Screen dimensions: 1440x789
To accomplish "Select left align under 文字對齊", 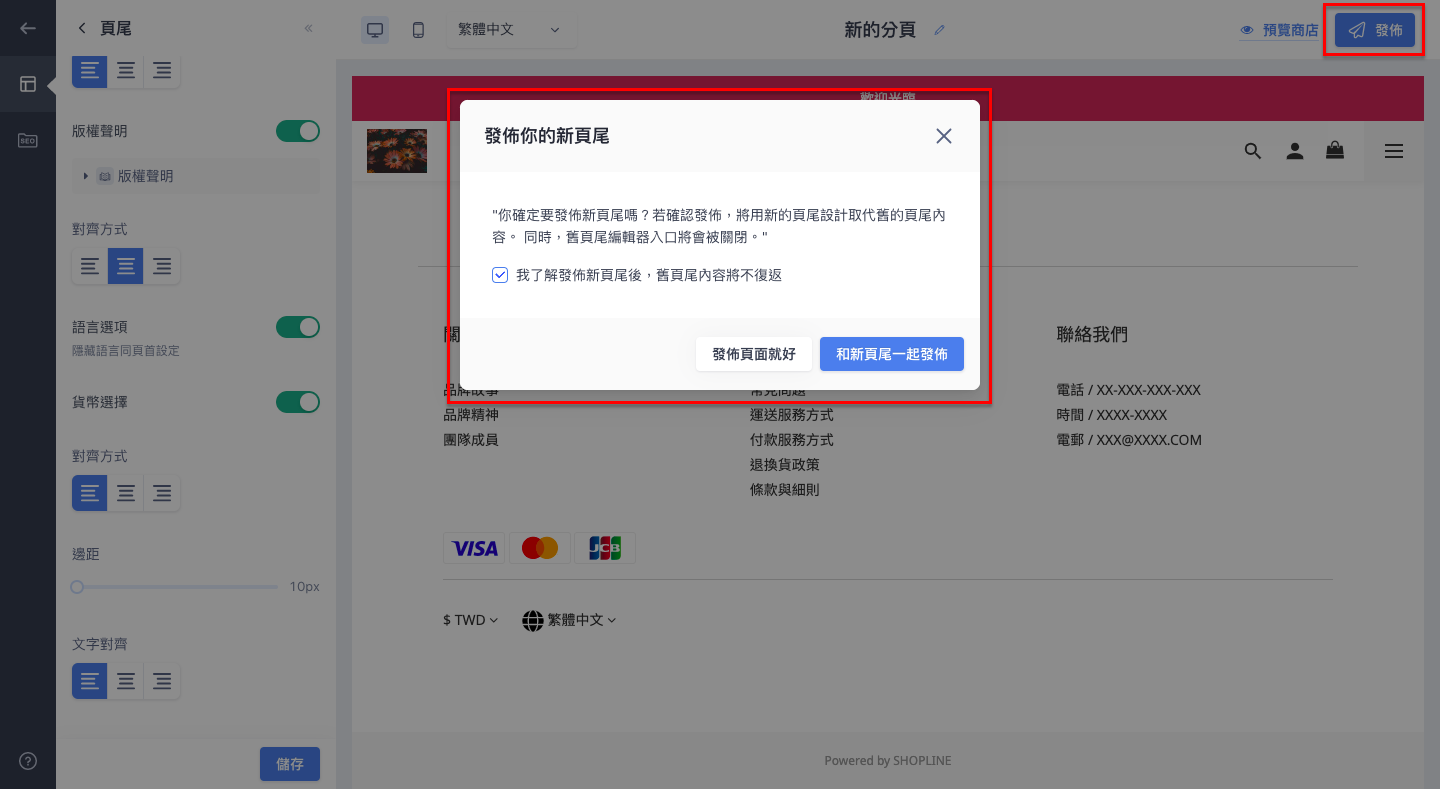I will 90,681.
